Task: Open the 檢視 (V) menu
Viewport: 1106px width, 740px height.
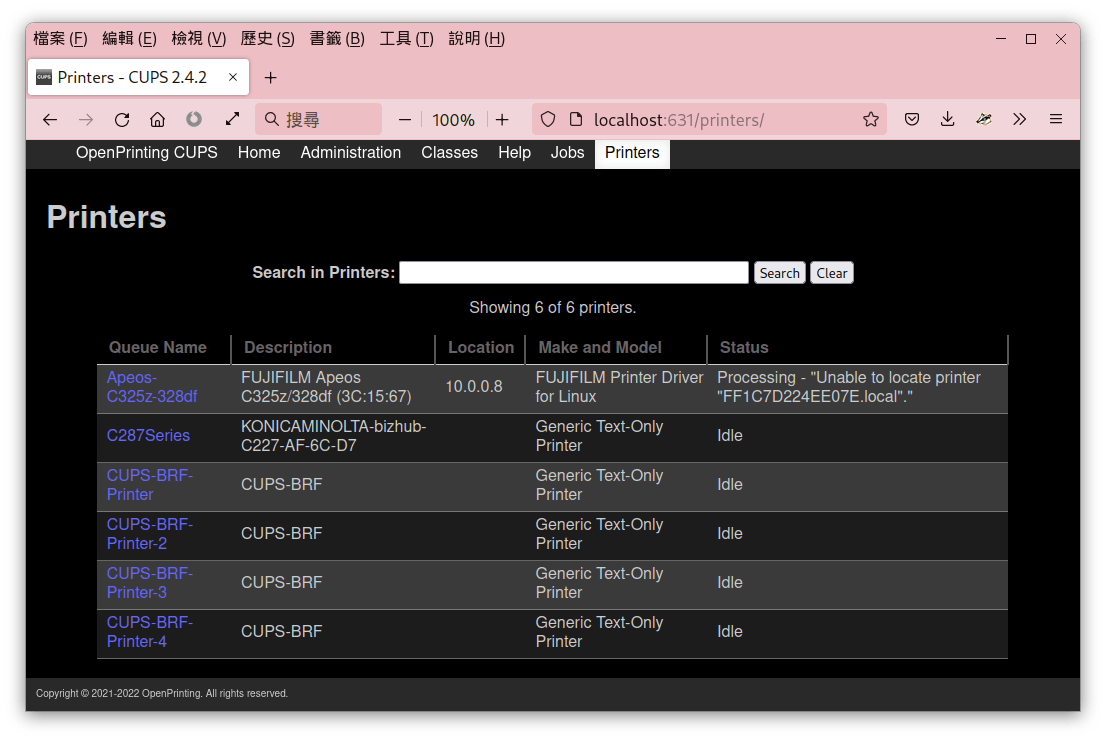Action: point(198,39)
